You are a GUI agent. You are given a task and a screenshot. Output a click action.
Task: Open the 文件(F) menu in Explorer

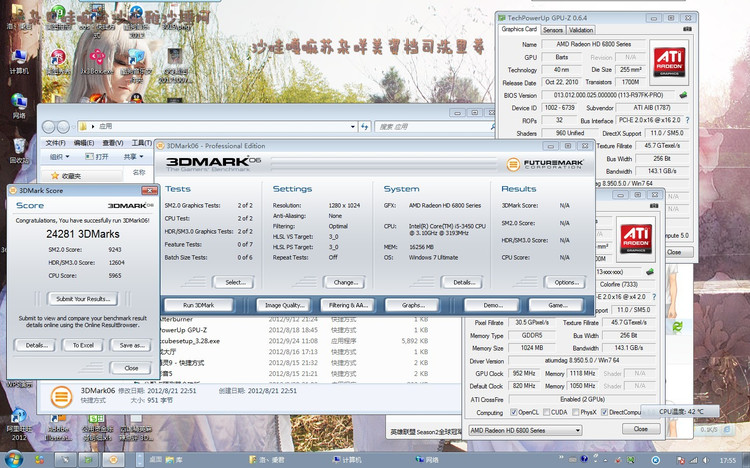pos(55,143)
